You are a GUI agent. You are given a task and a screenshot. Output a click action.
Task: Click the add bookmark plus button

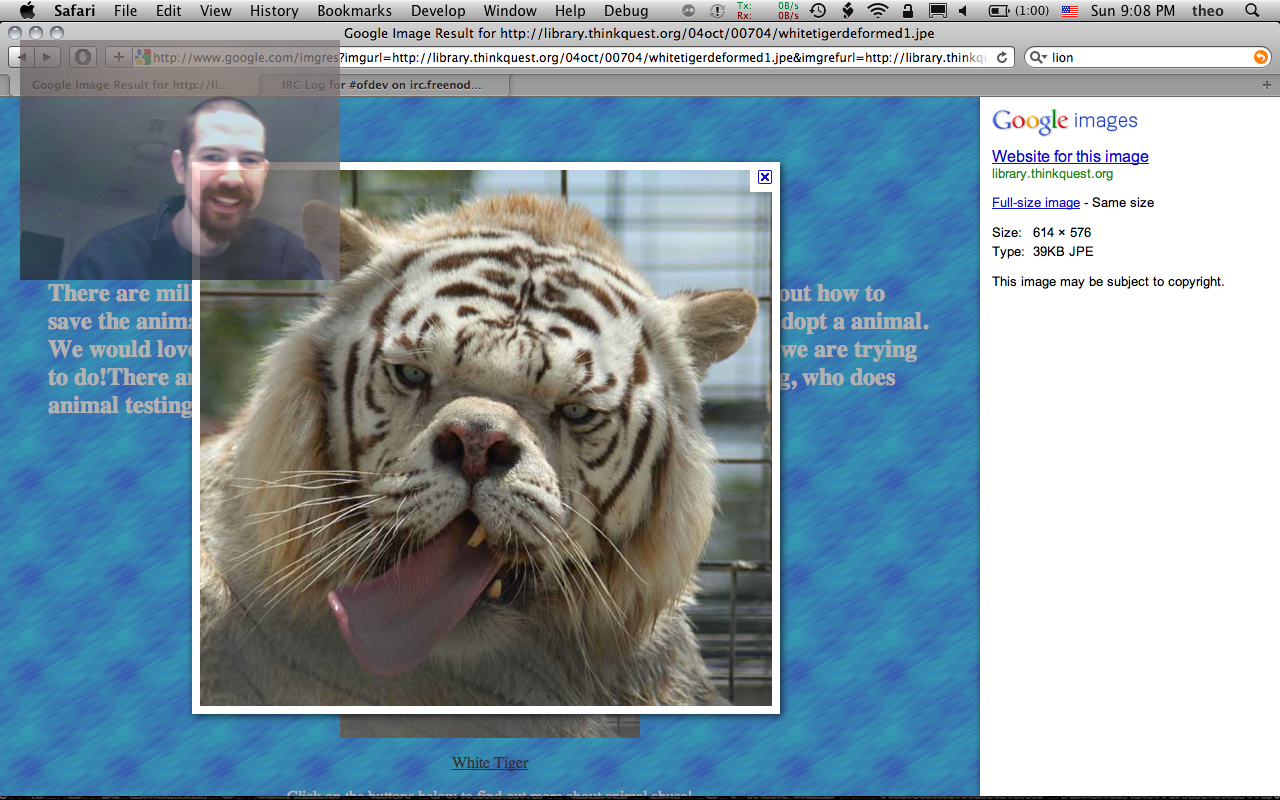pos(118,58)
